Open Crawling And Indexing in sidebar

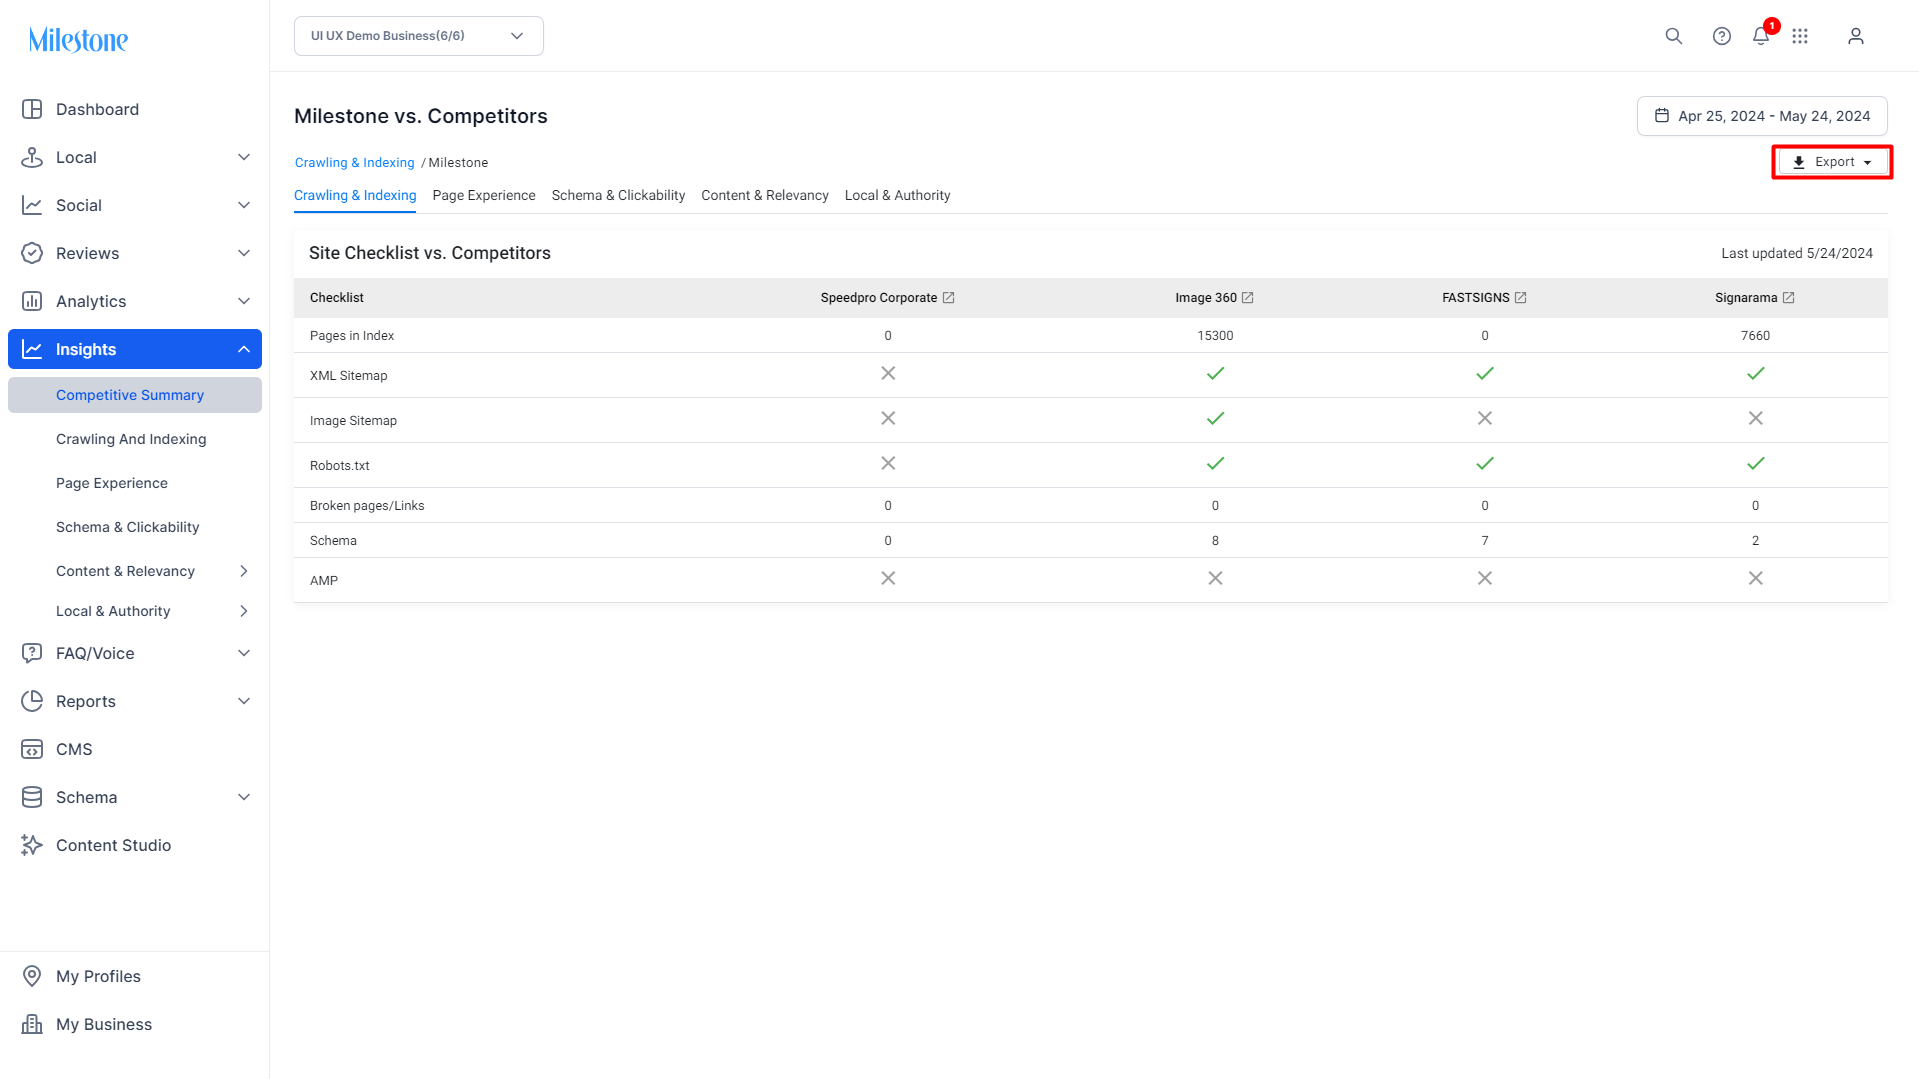click(x=131, y=439)
